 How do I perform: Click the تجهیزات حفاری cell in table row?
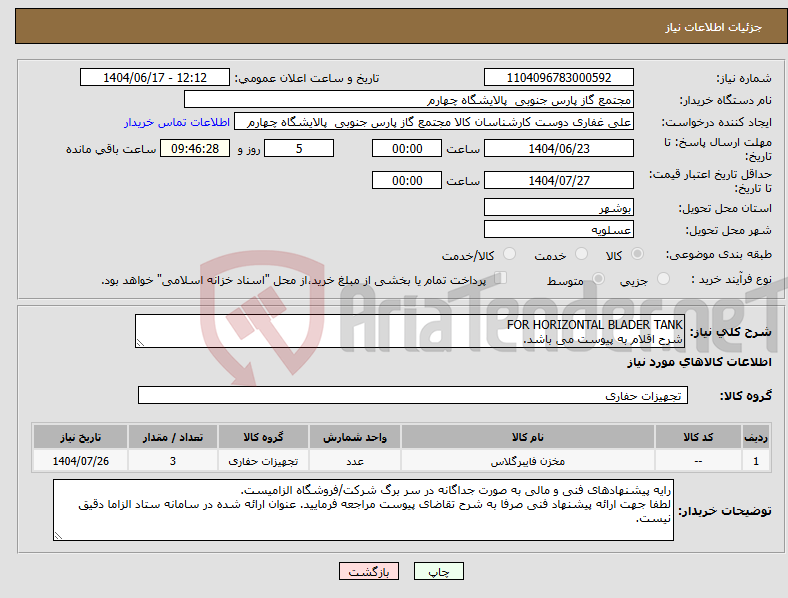(263, 461)
